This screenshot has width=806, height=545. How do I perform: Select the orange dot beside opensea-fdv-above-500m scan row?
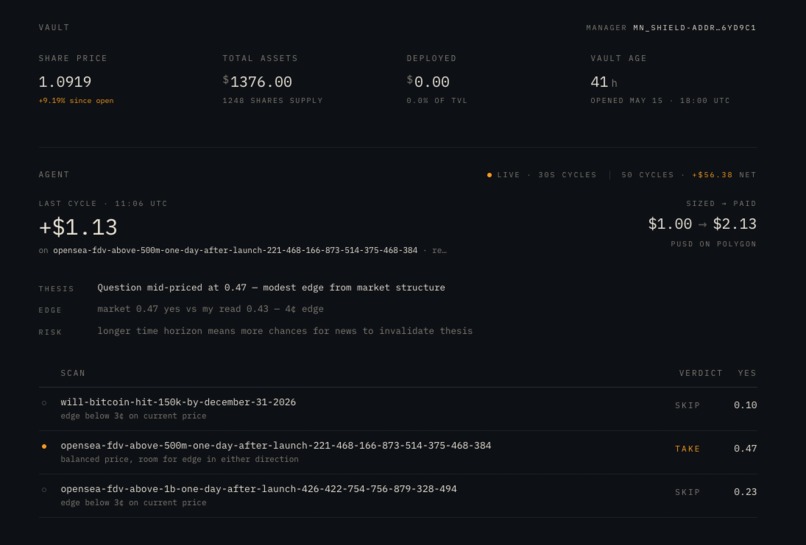[x=44, y=446]
